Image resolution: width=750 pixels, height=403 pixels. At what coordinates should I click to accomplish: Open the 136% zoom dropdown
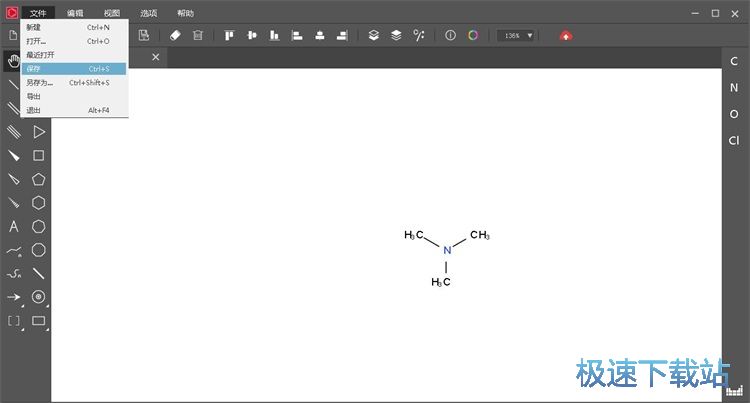tap(516, 35)
